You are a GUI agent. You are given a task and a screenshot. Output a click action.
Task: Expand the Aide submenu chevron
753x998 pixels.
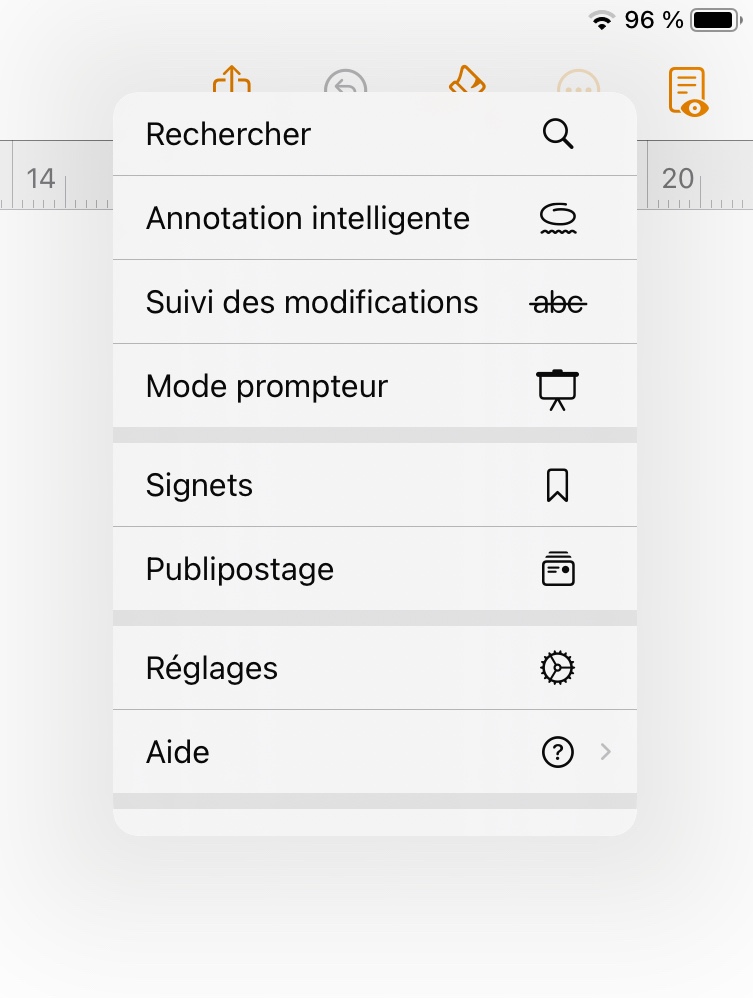click(605, 752)
